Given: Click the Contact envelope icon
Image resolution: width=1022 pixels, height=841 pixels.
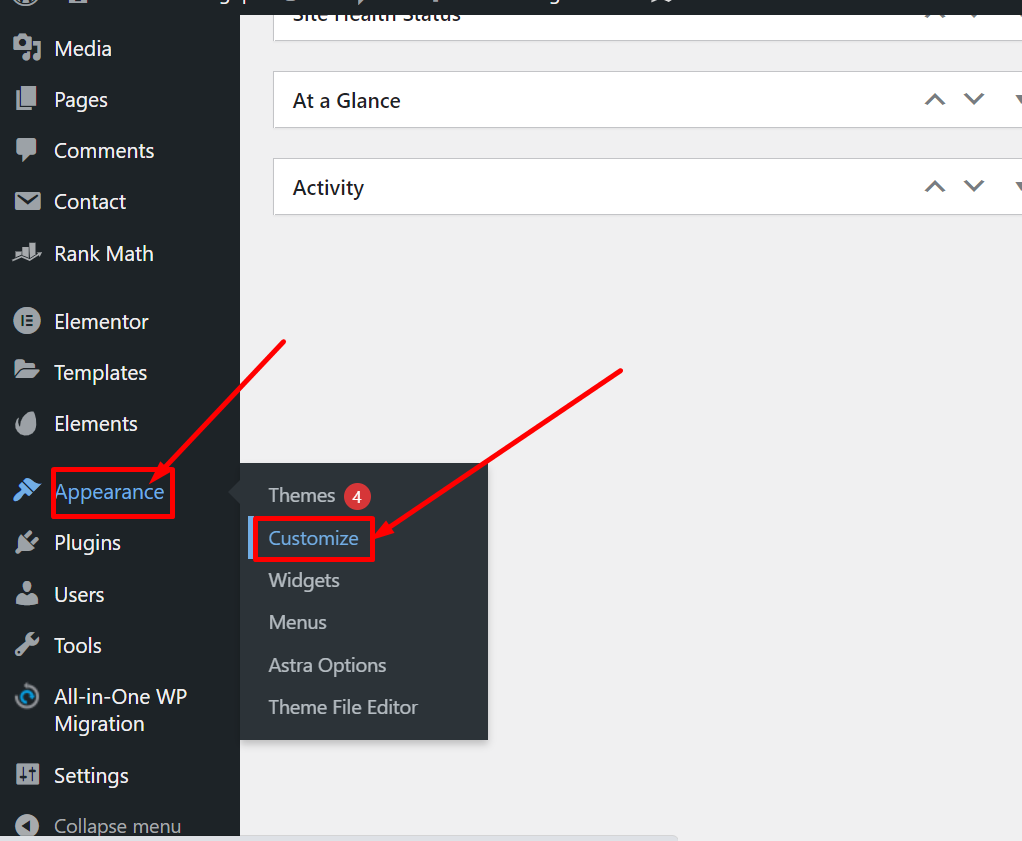Looking at the screenshot, I should (27, 201).
